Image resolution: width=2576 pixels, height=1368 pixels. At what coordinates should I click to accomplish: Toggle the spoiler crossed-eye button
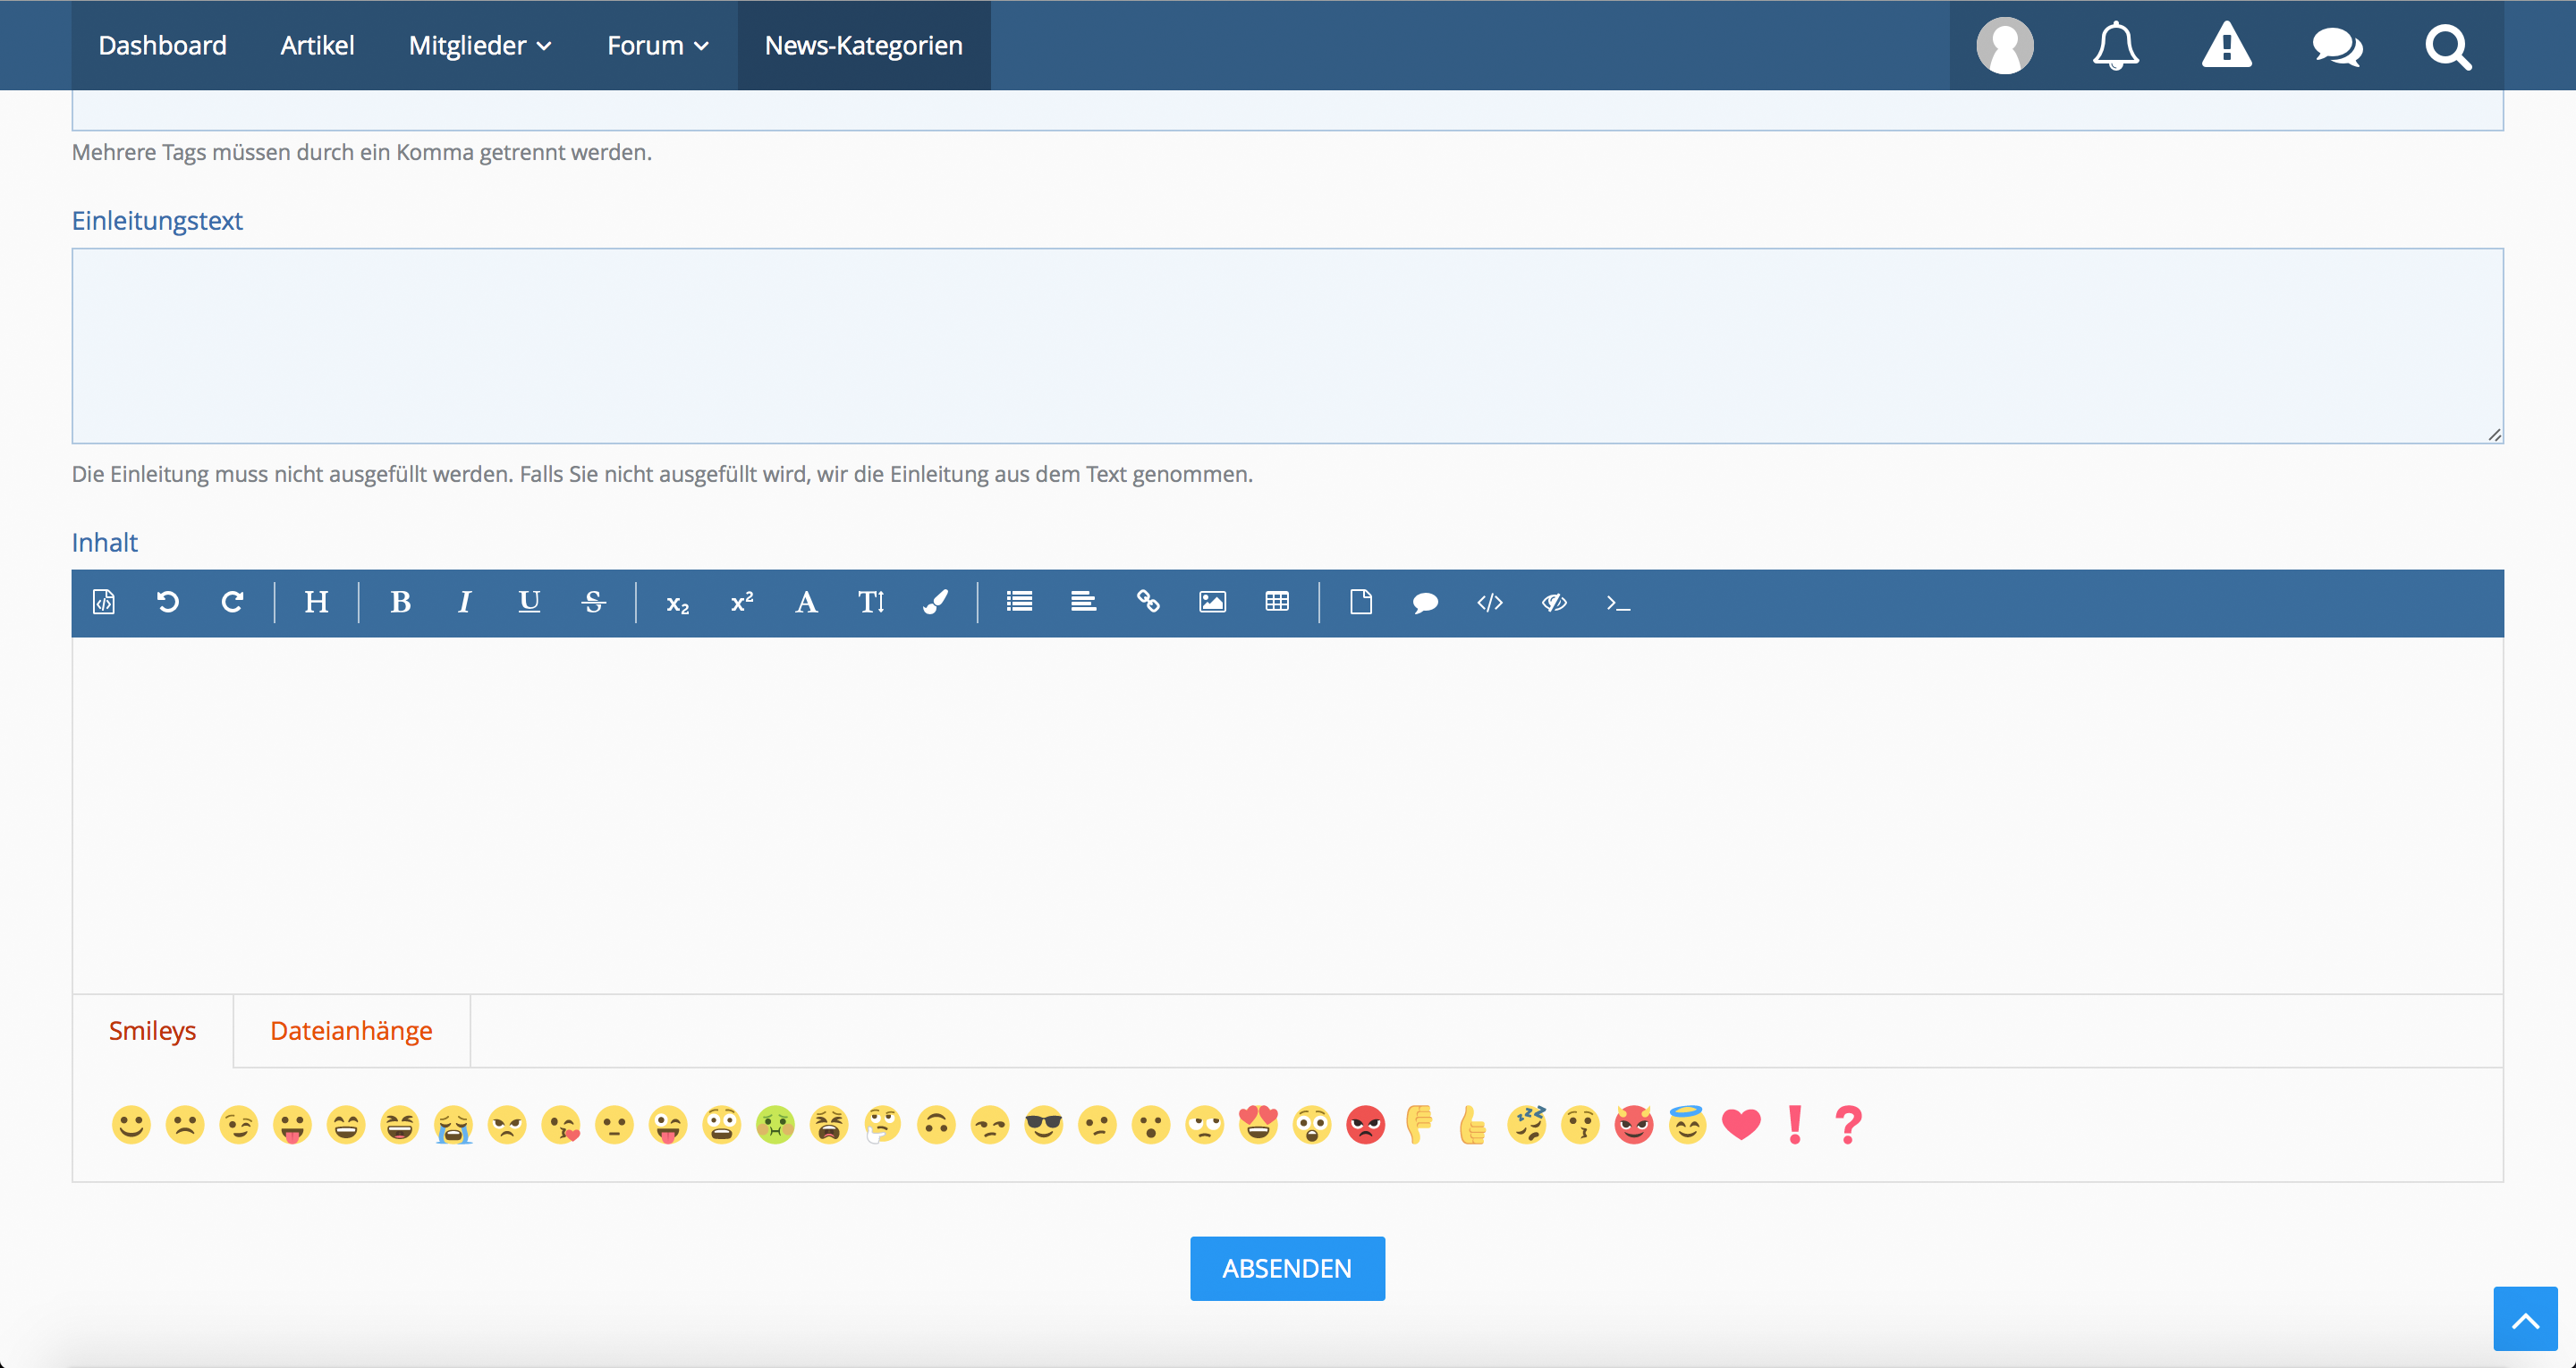click(1554, 602)
